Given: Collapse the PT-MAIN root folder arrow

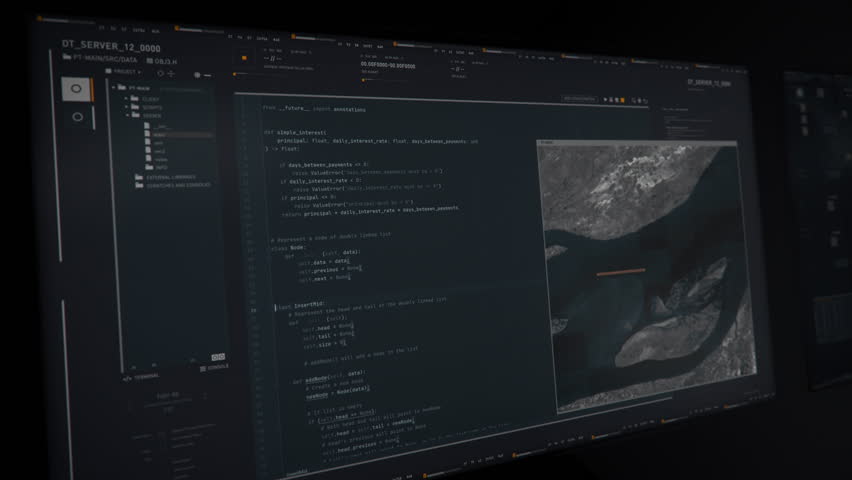Looking at the screenshot, I should (113, 87).
